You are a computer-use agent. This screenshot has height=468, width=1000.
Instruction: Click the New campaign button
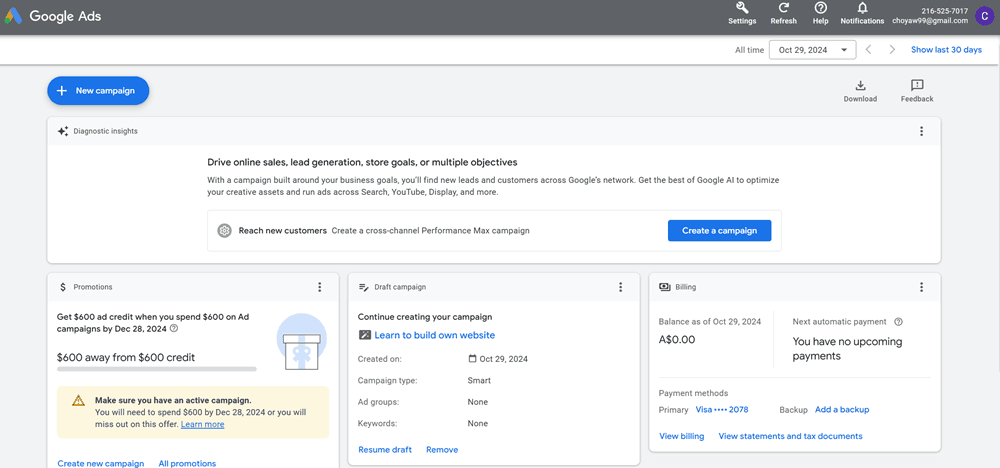coord(98,91)
